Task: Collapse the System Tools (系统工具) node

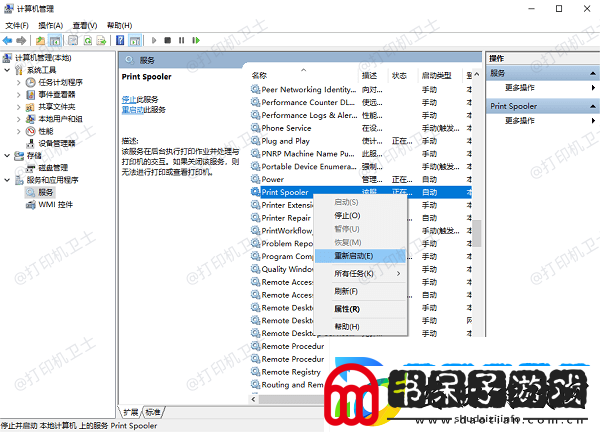Action: click(x=7, y=70)
